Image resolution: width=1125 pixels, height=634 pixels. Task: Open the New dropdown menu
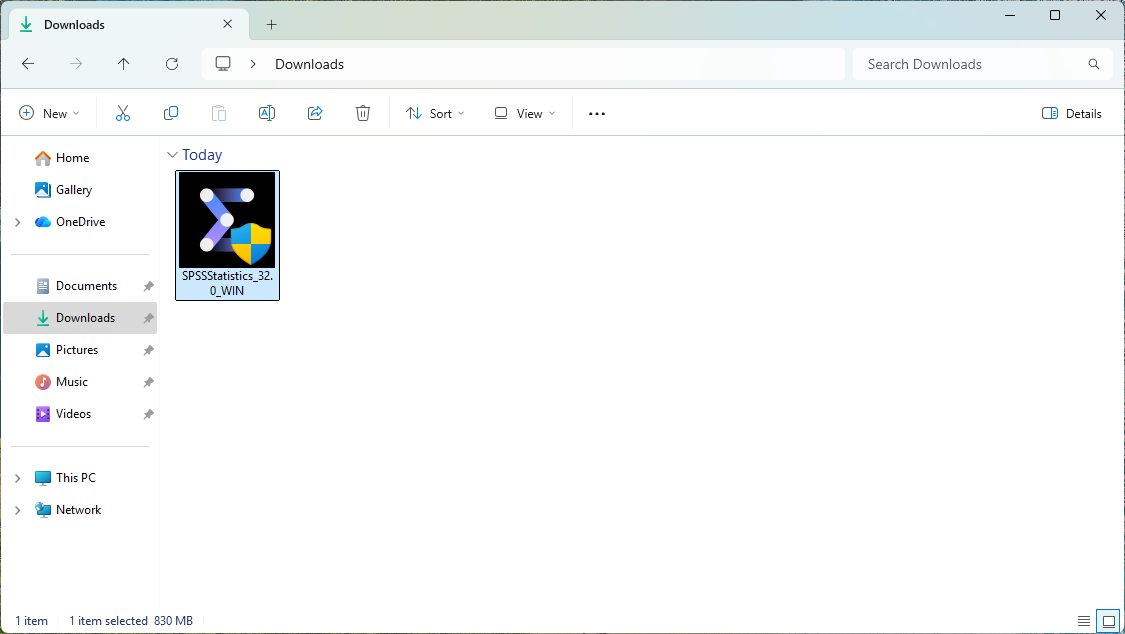coord(49,113)
